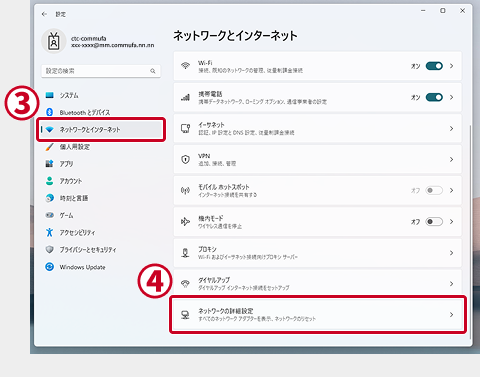This screenshot has width=480, height=377.
Task: Open the ダイヤルアップ settings row
Action: pyautogui.click(x=317, y=284)
